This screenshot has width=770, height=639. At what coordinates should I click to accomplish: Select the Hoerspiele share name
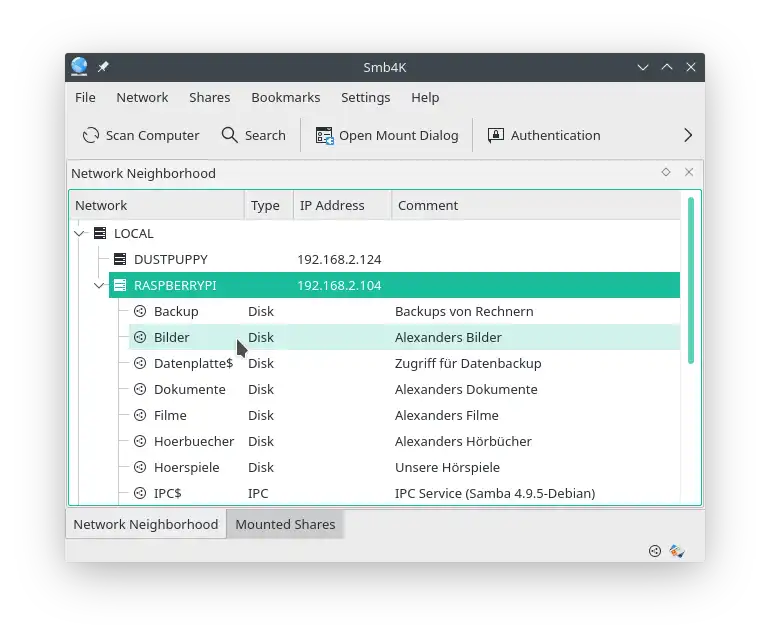tap(186, 468)
